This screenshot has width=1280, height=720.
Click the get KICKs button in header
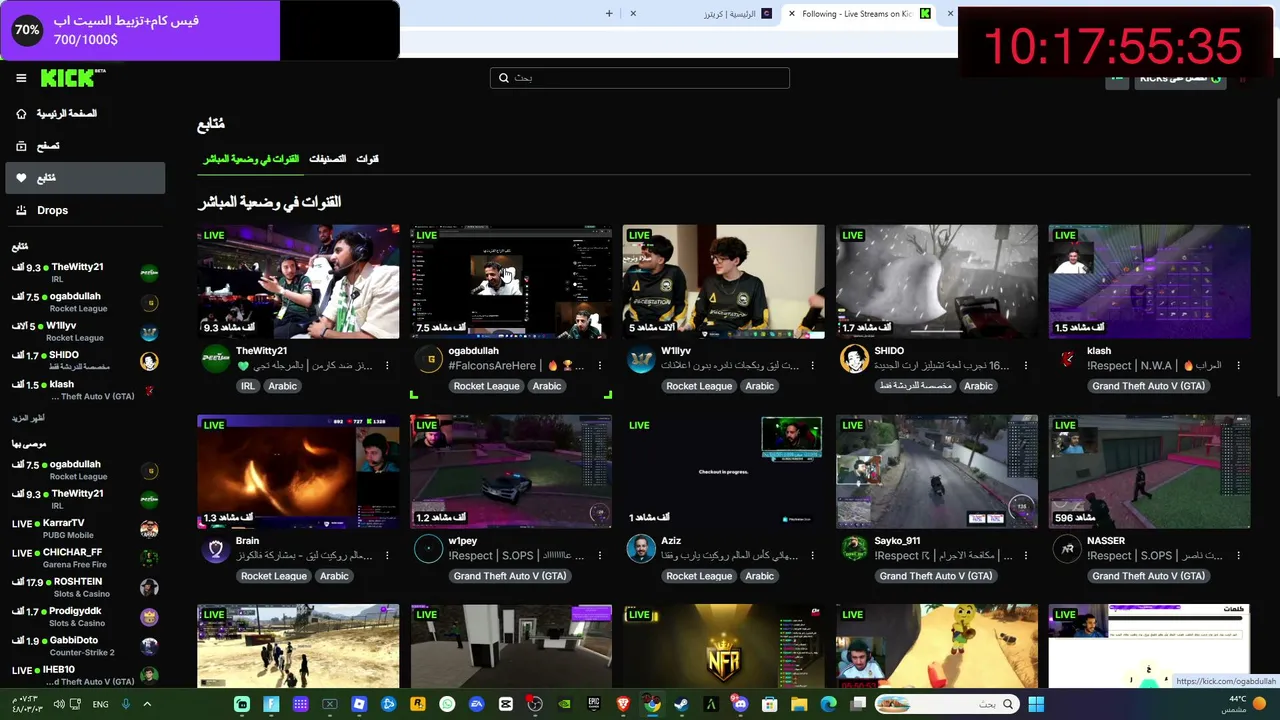1180,78
